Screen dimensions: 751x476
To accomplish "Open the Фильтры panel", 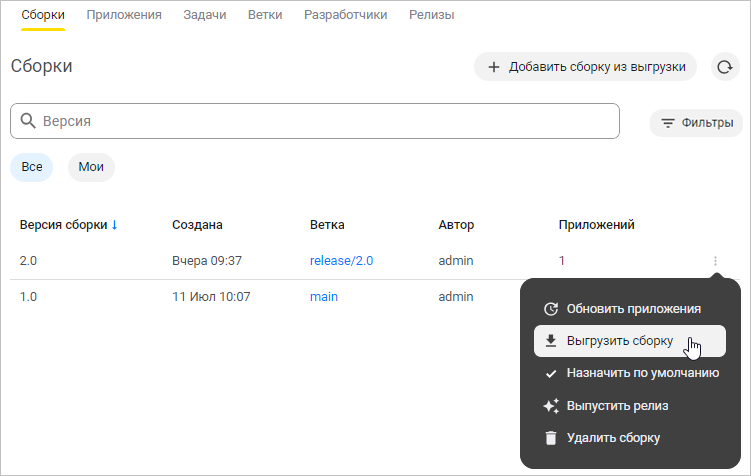I will click(696, 123).
